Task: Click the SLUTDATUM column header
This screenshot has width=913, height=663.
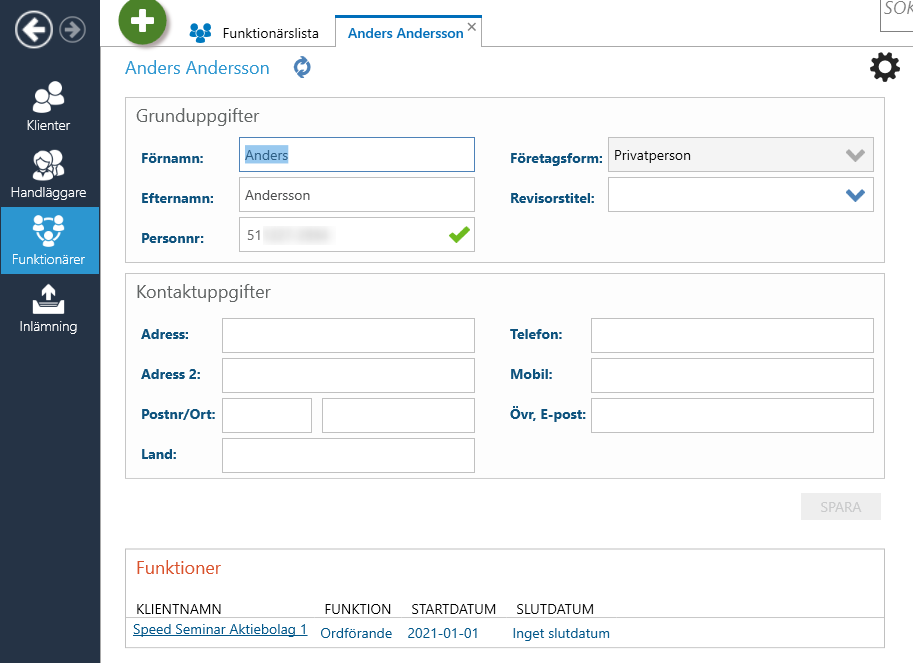Action: (x=555, y=609)
